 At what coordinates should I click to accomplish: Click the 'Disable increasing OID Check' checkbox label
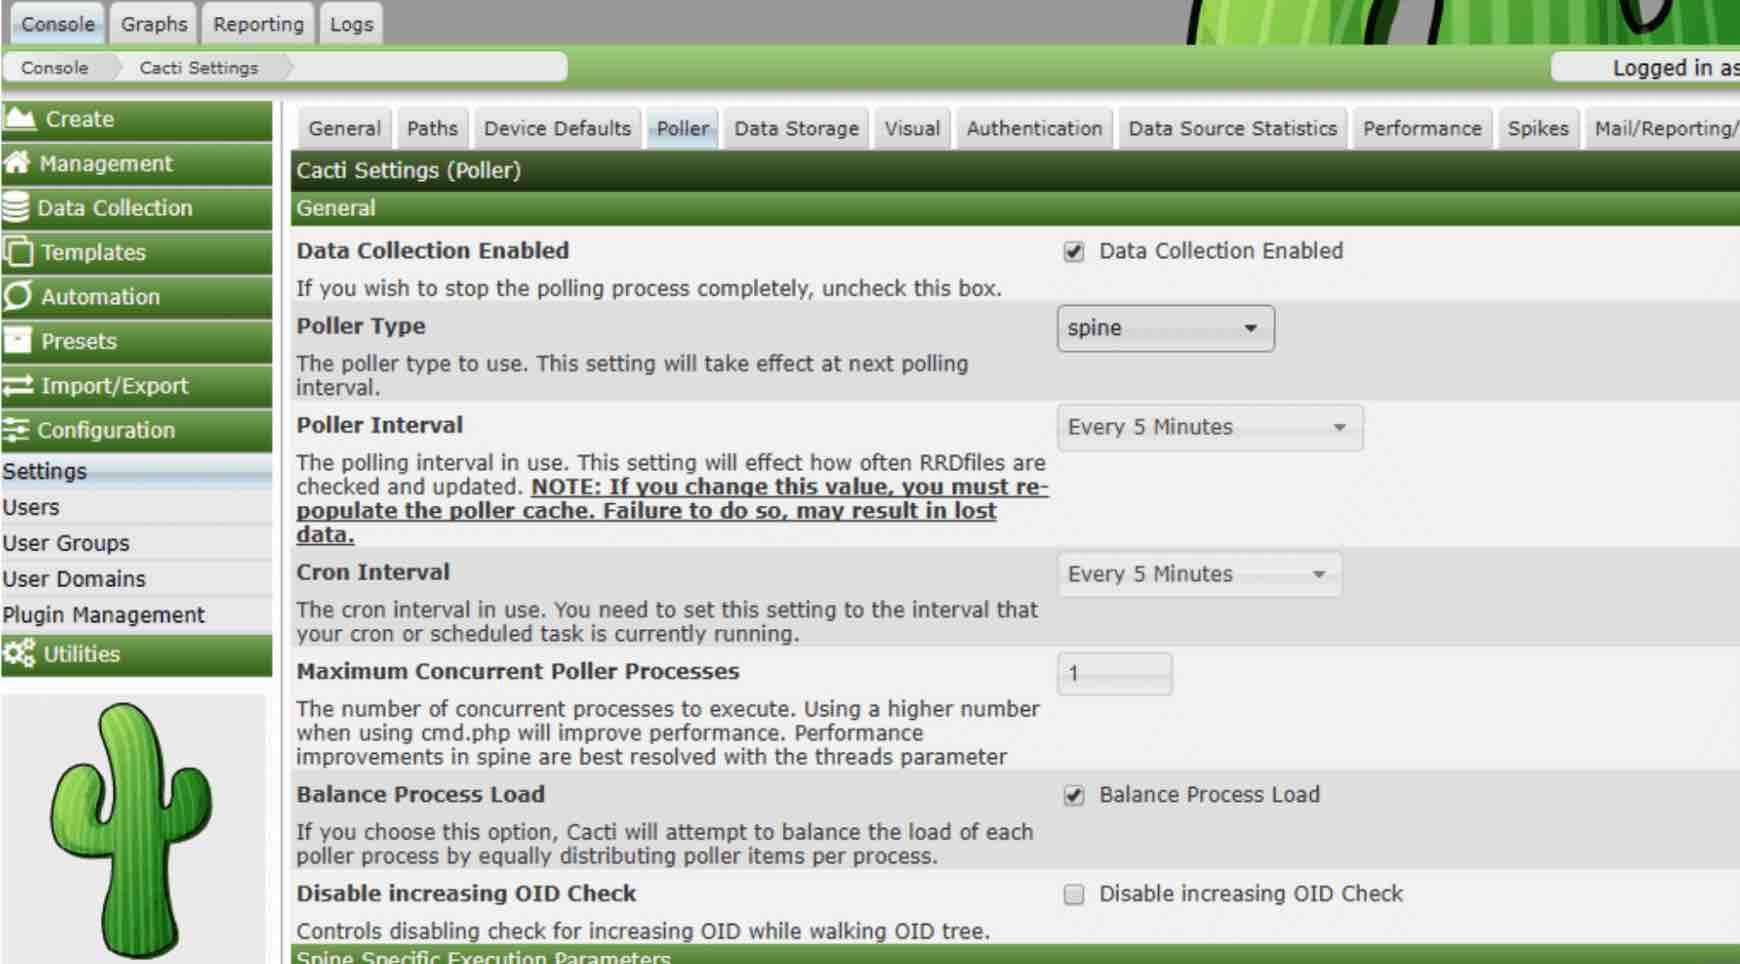[1251, 893]
